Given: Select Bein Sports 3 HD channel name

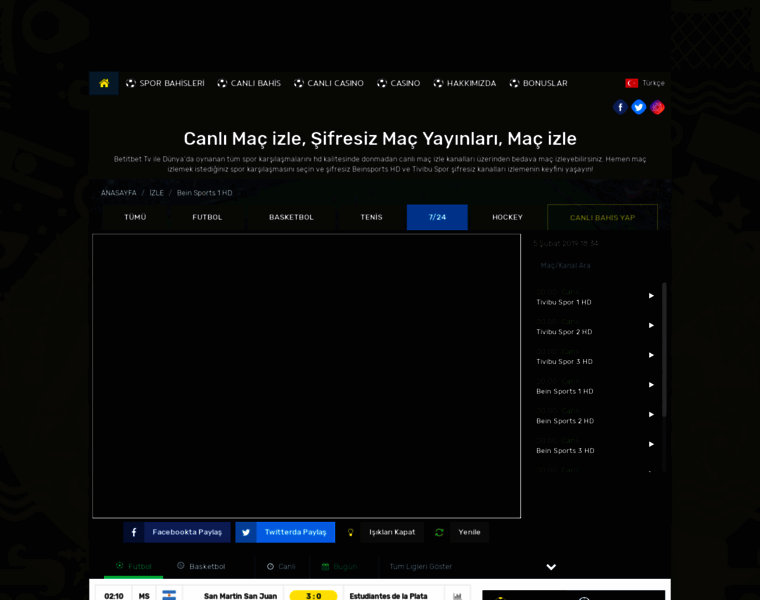Looking at the screenshot, I should point(565,451).
